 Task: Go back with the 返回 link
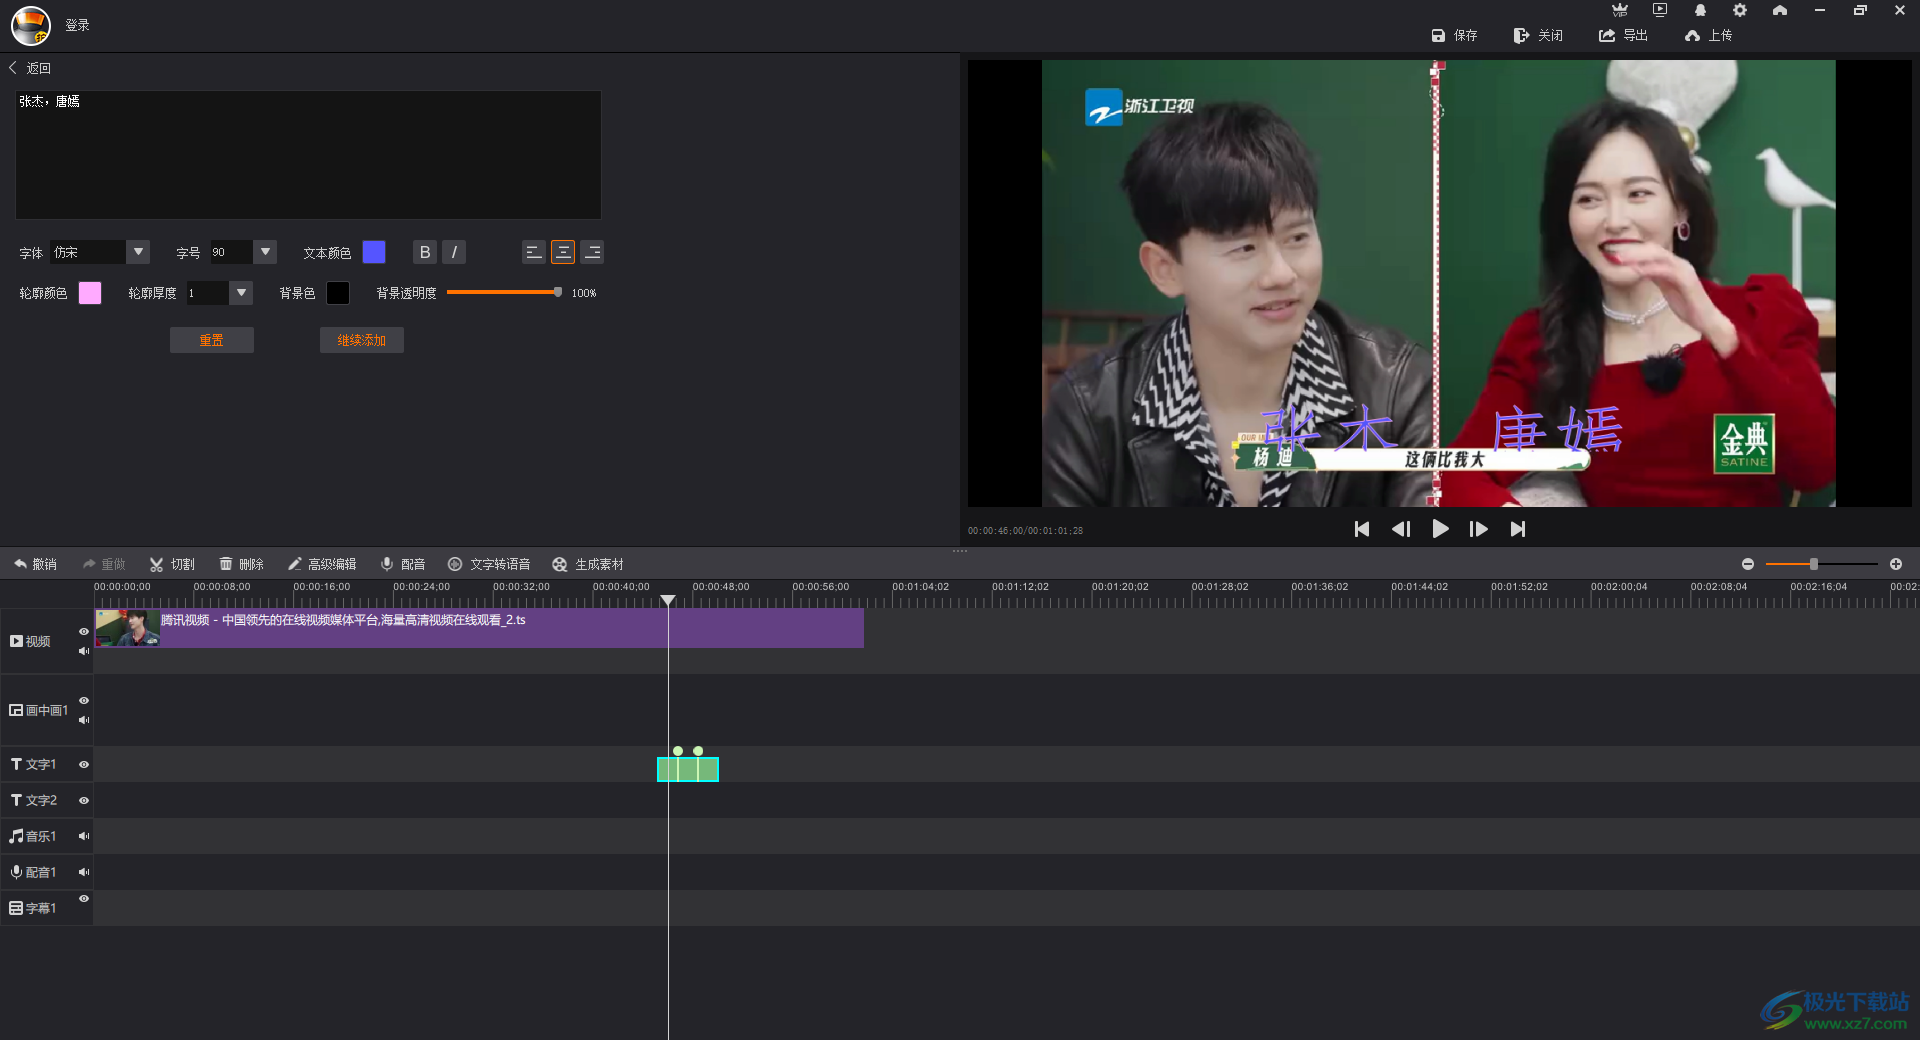[x=30, y=68]
